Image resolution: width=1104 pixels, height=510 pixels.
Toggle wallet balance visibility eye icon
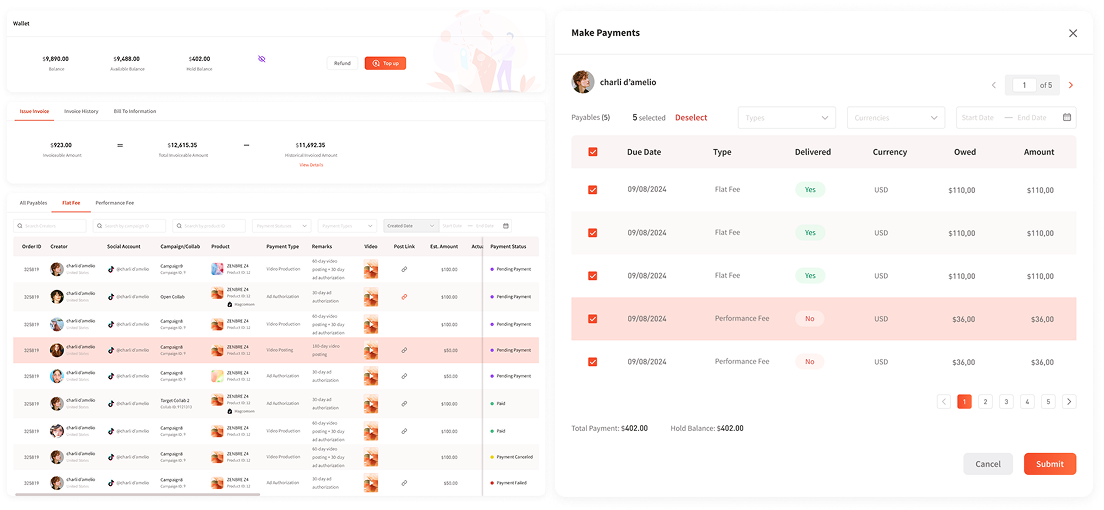tap(262, 59)
